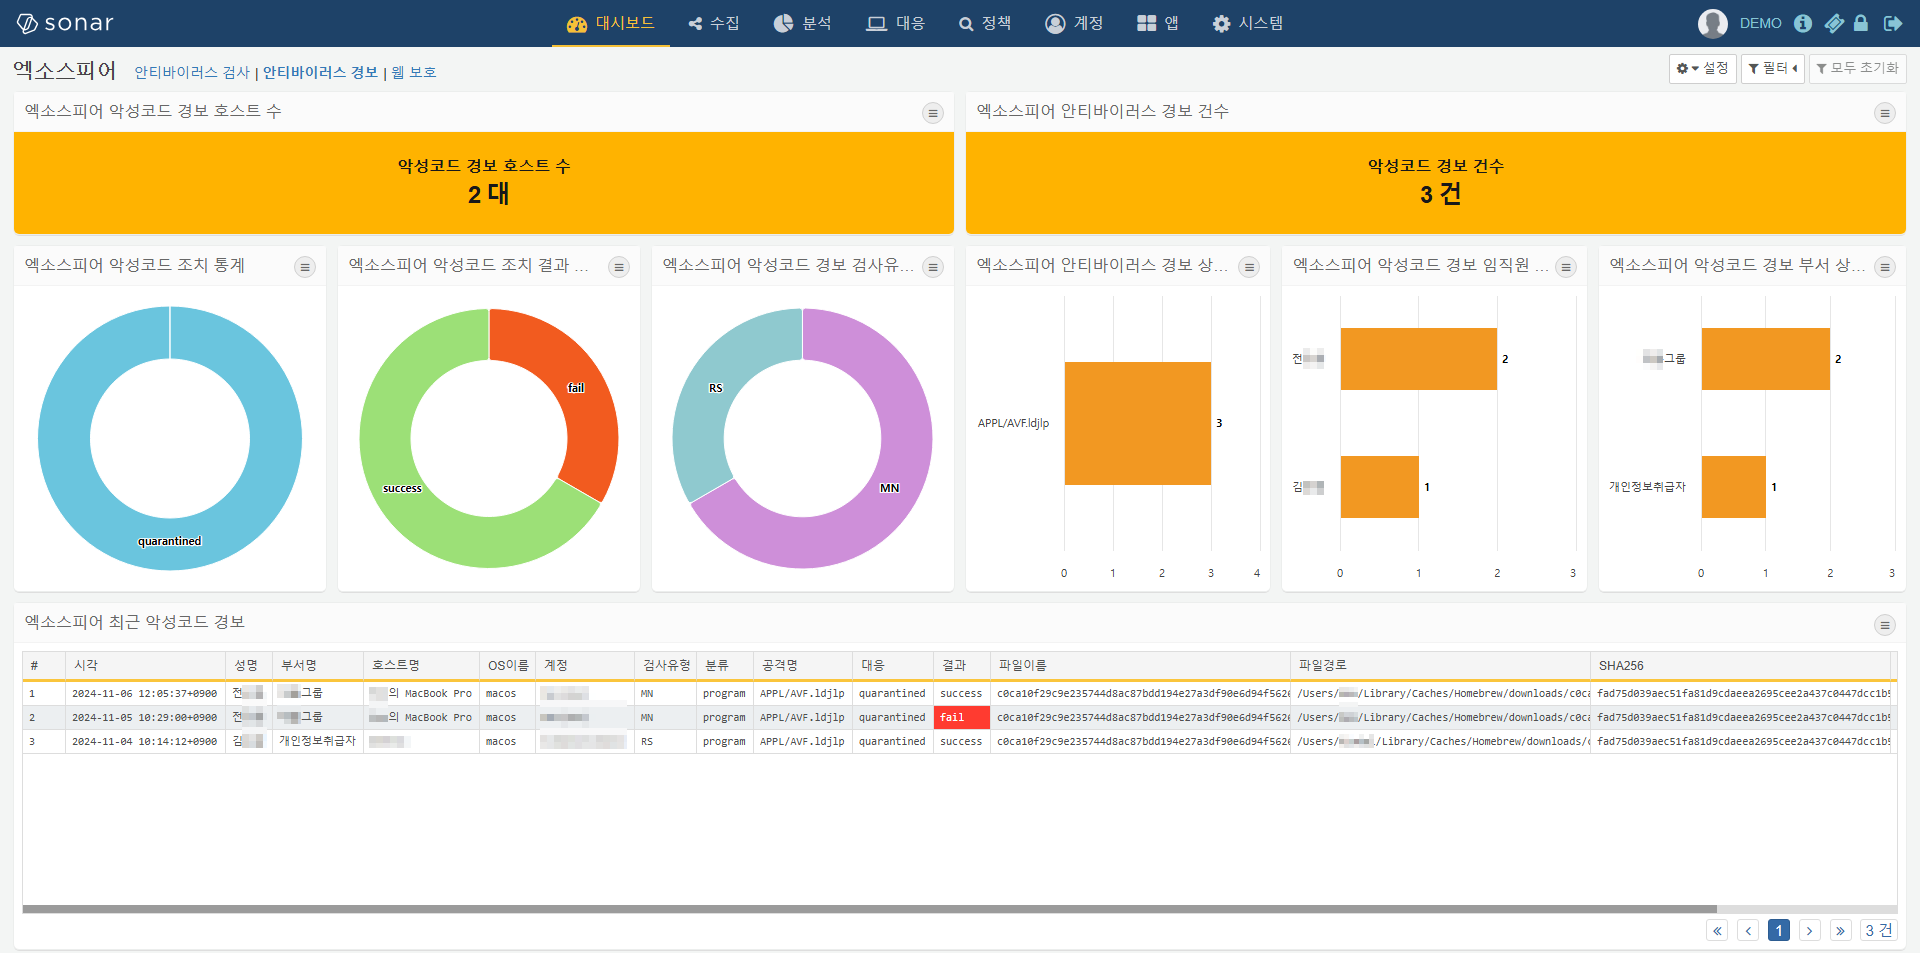Image resolution: width=1920 pixels, height=953 pixels.
Task: Open menu of 최근 악성코드 경보 panel
Action: [1885, 625]
